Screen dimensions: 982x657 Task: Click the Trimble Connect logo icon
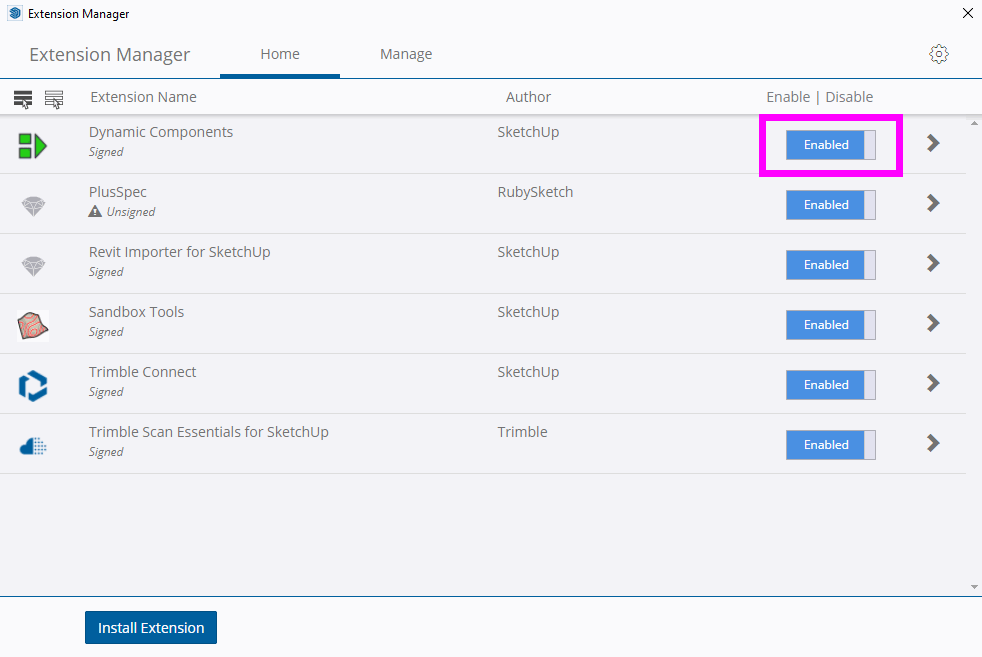click(x=33, y=385)
